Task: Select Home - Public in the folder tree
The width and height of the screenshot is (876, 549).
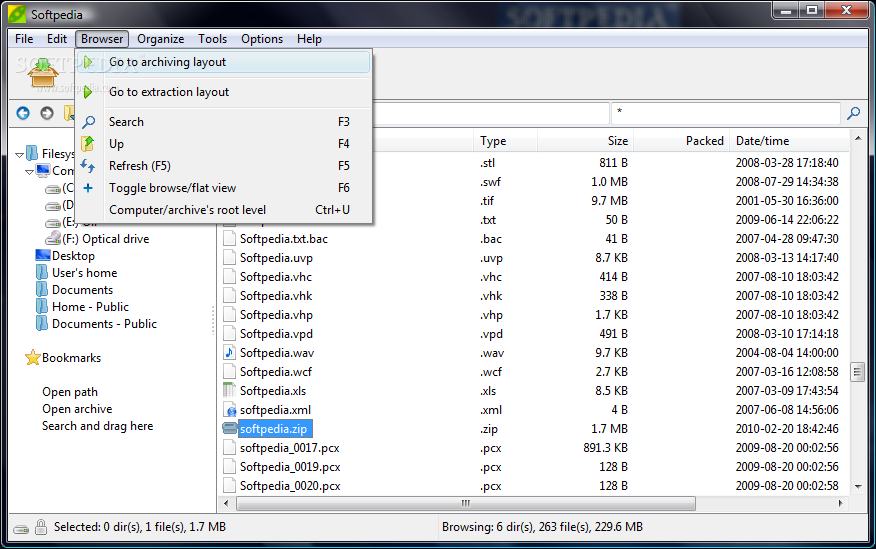Action: tap(90, 307)
